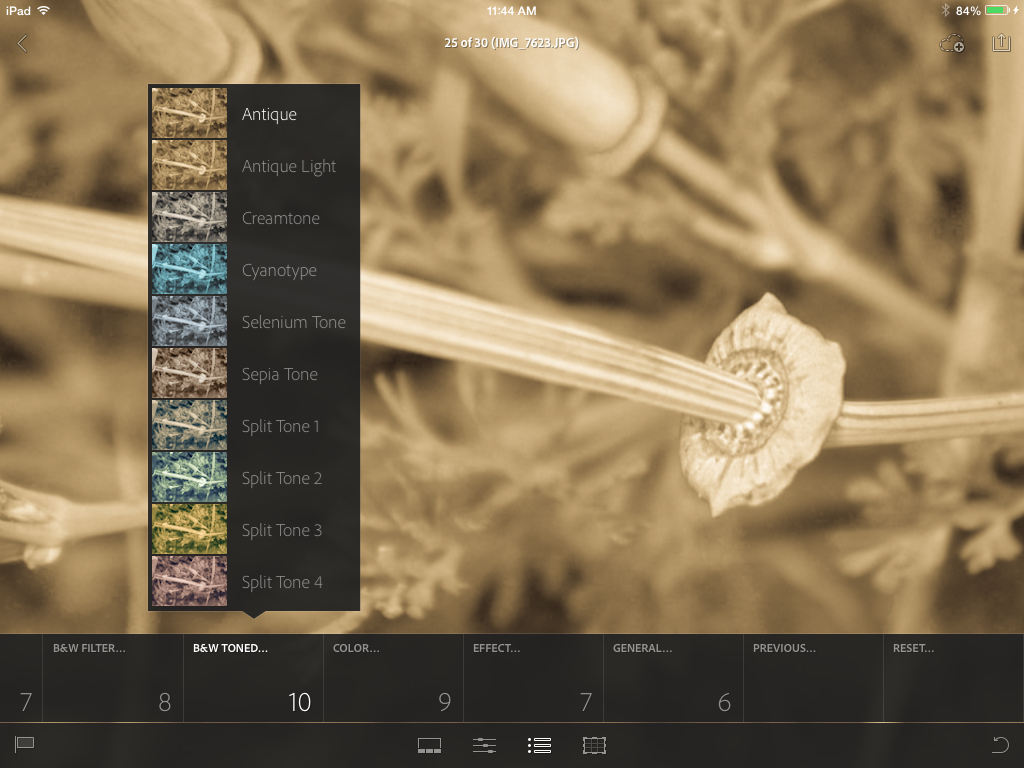Image resolution: width=1024 pixels, height=768 pixels.
Task: Tap the battery indicator in the status bar
Action: point(997,10)
